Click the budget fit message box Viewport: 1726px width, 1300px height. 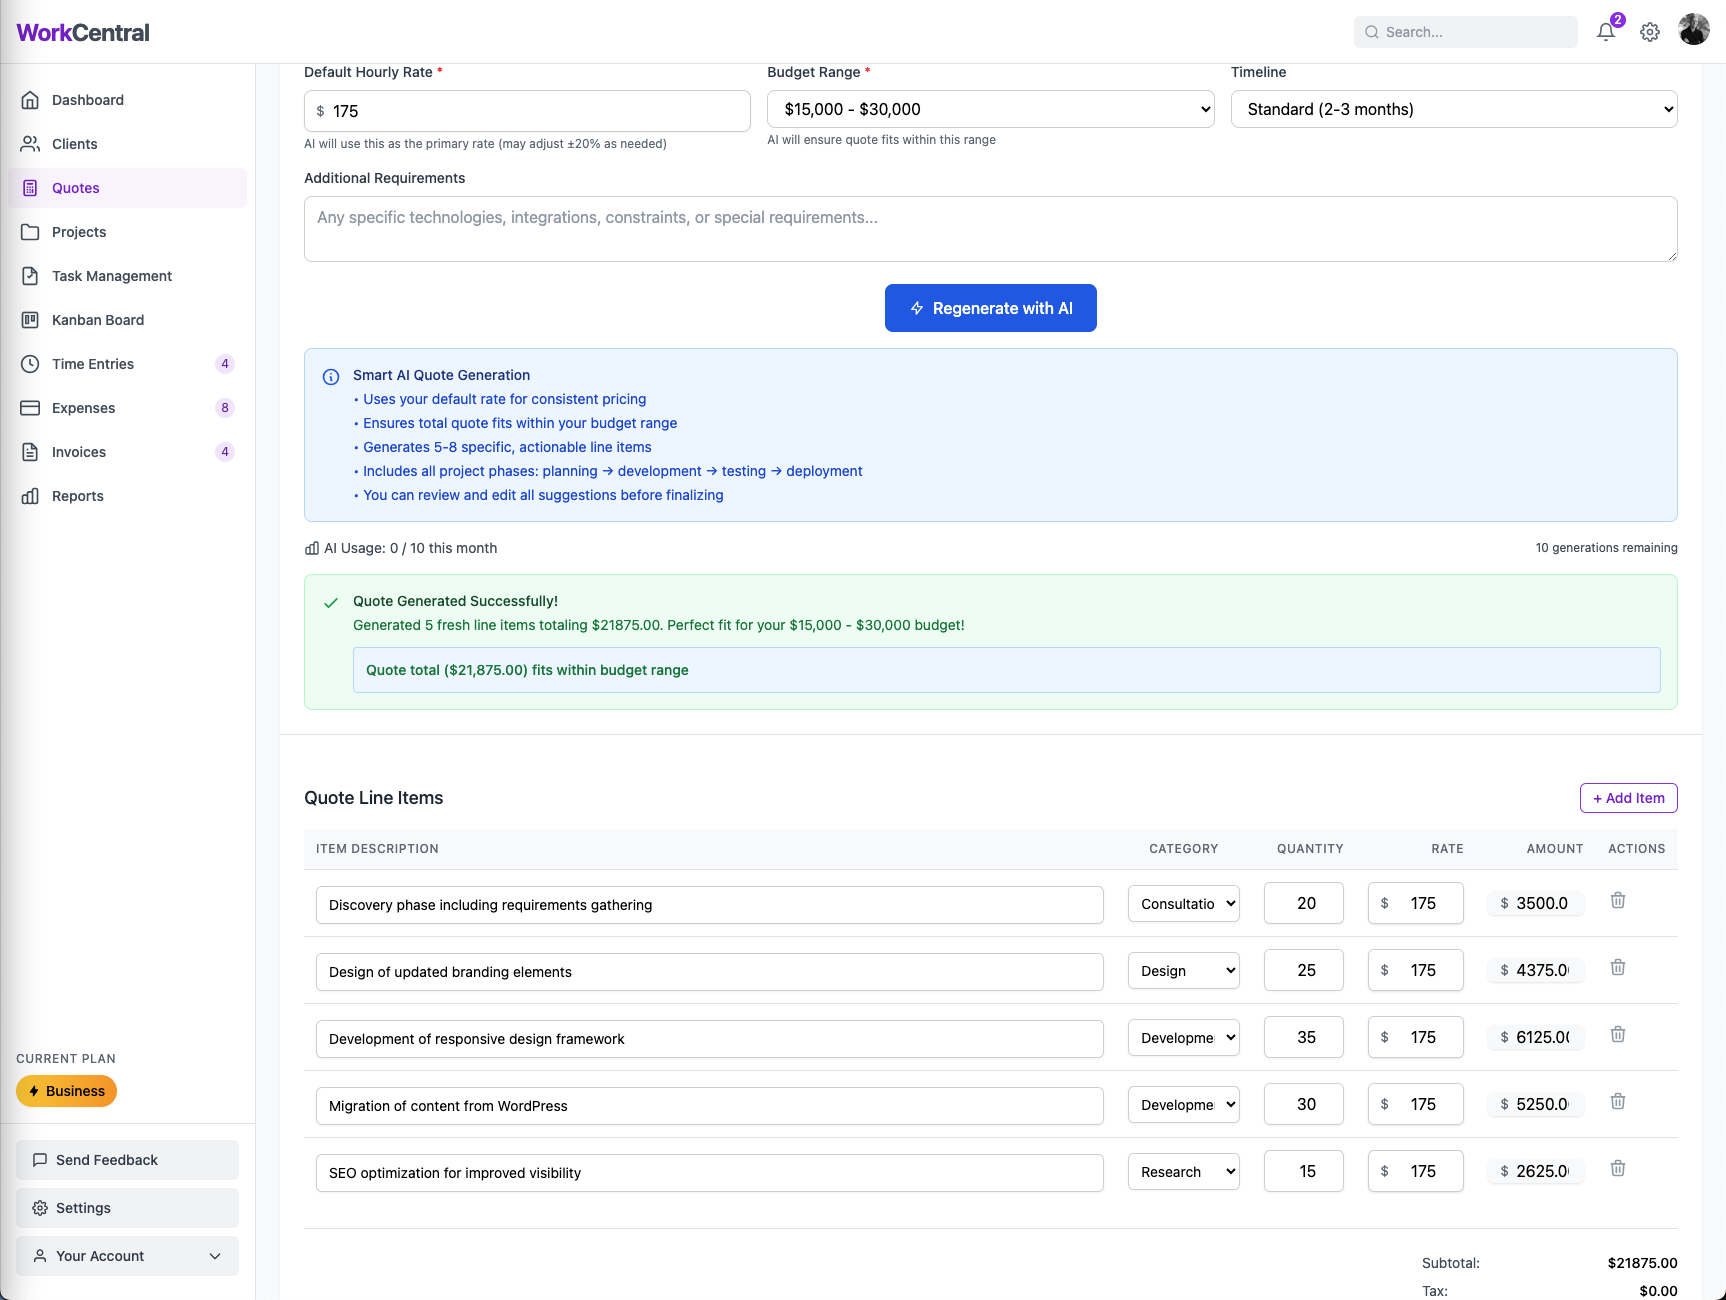[1006, 670]
